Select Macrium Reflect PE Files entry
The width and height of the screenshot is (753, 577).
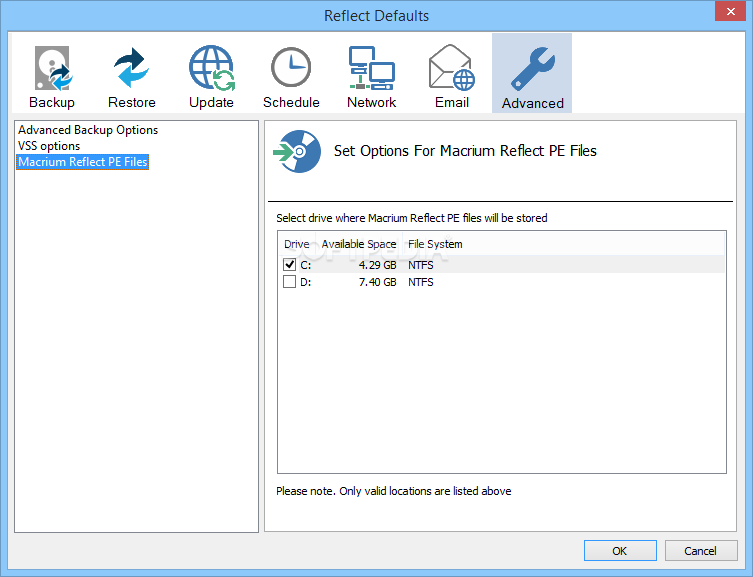[83, 162]
